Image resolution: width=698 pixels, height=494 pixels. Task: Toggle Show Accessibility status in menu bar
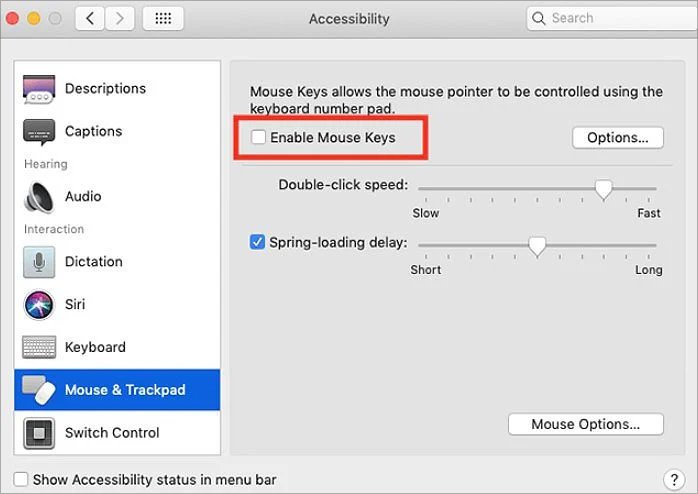point(21,480)
